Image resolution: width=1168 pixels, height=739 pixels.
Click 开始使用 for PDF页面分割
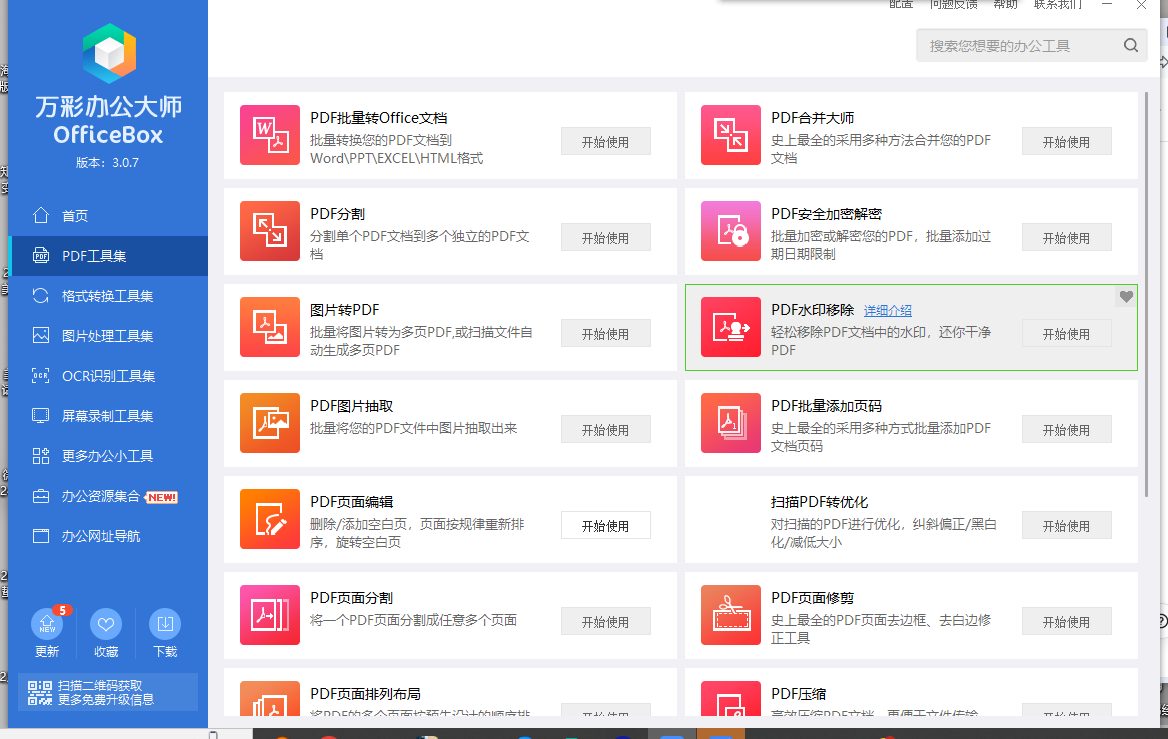click(x=606, y=622)
